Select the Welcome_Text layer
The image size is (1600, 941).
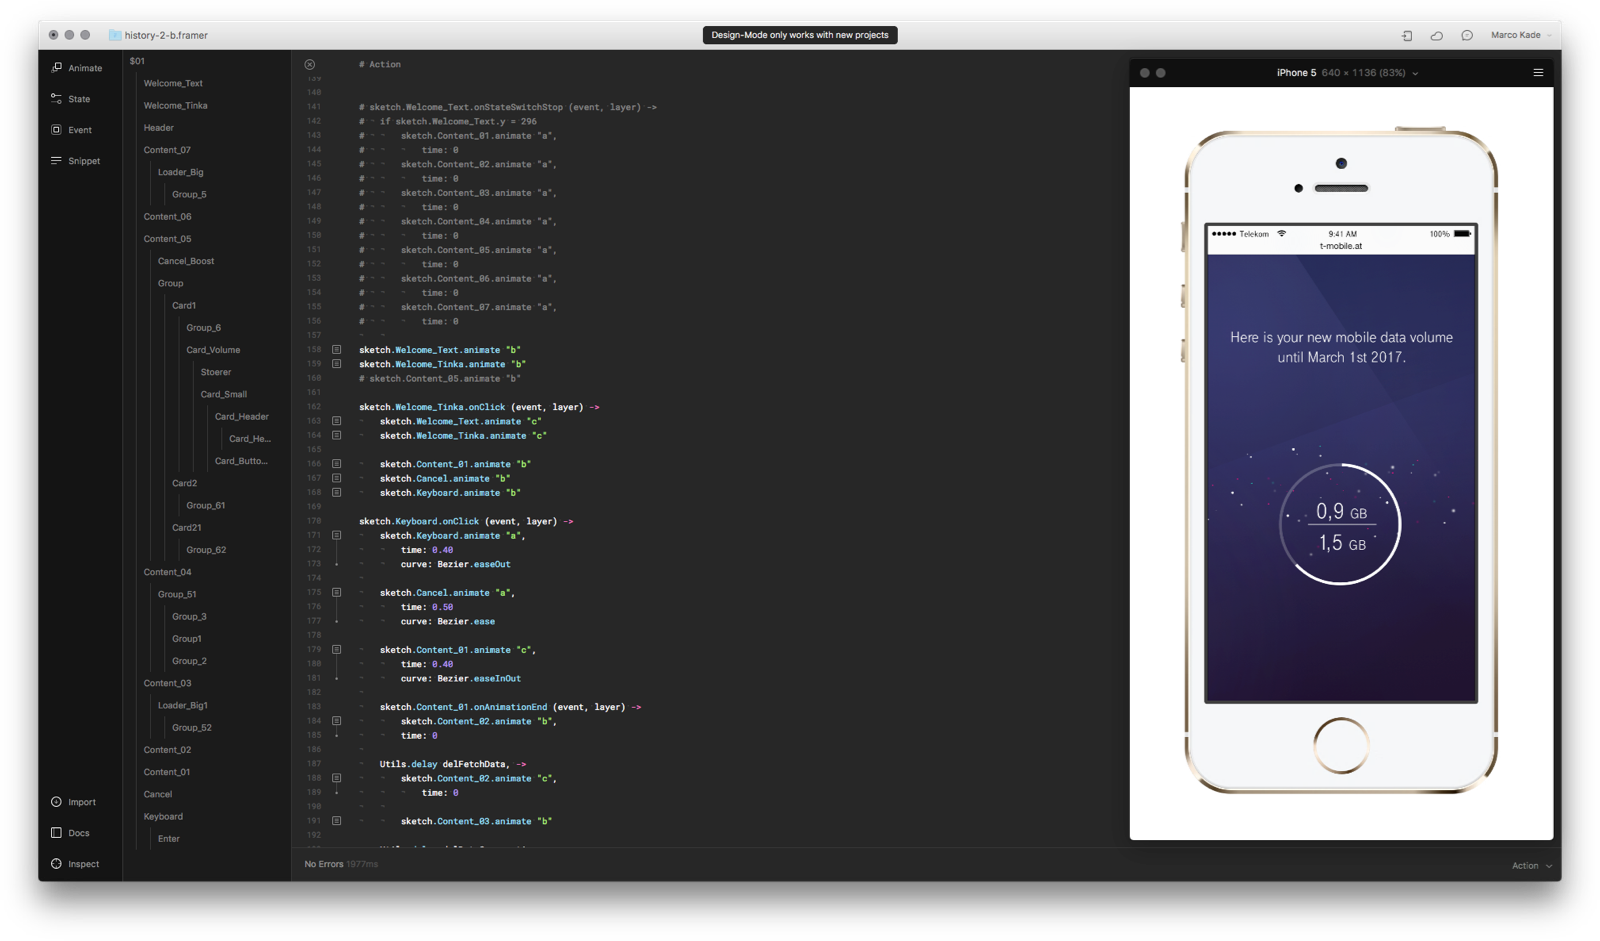[173, 83]
